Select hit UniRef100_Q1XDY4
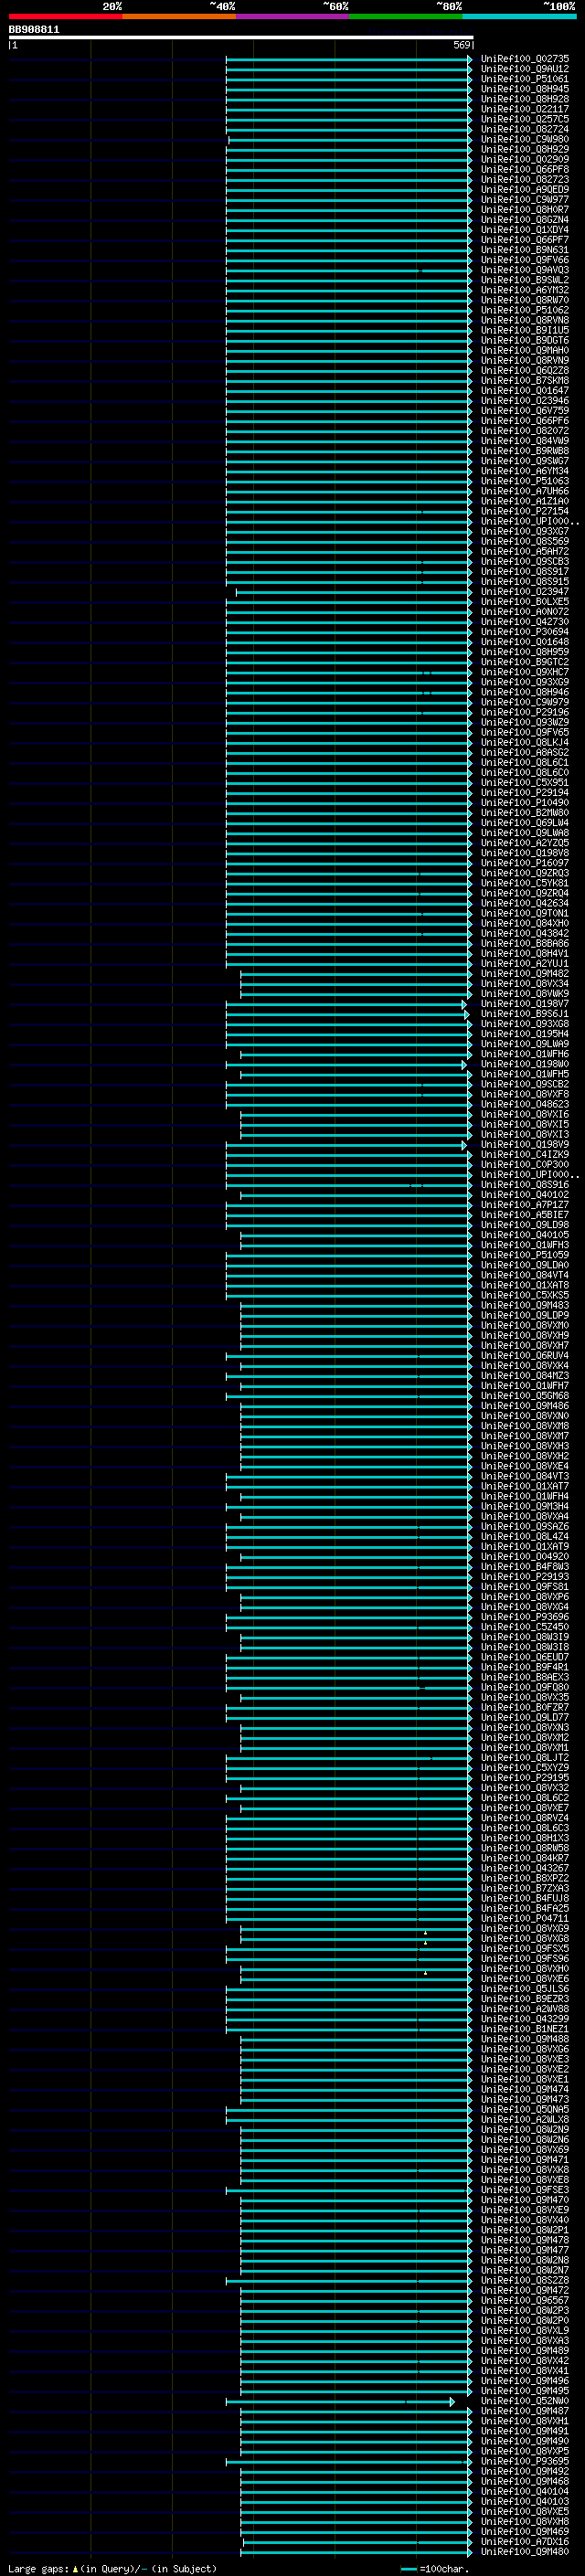 tap(525, 230)
